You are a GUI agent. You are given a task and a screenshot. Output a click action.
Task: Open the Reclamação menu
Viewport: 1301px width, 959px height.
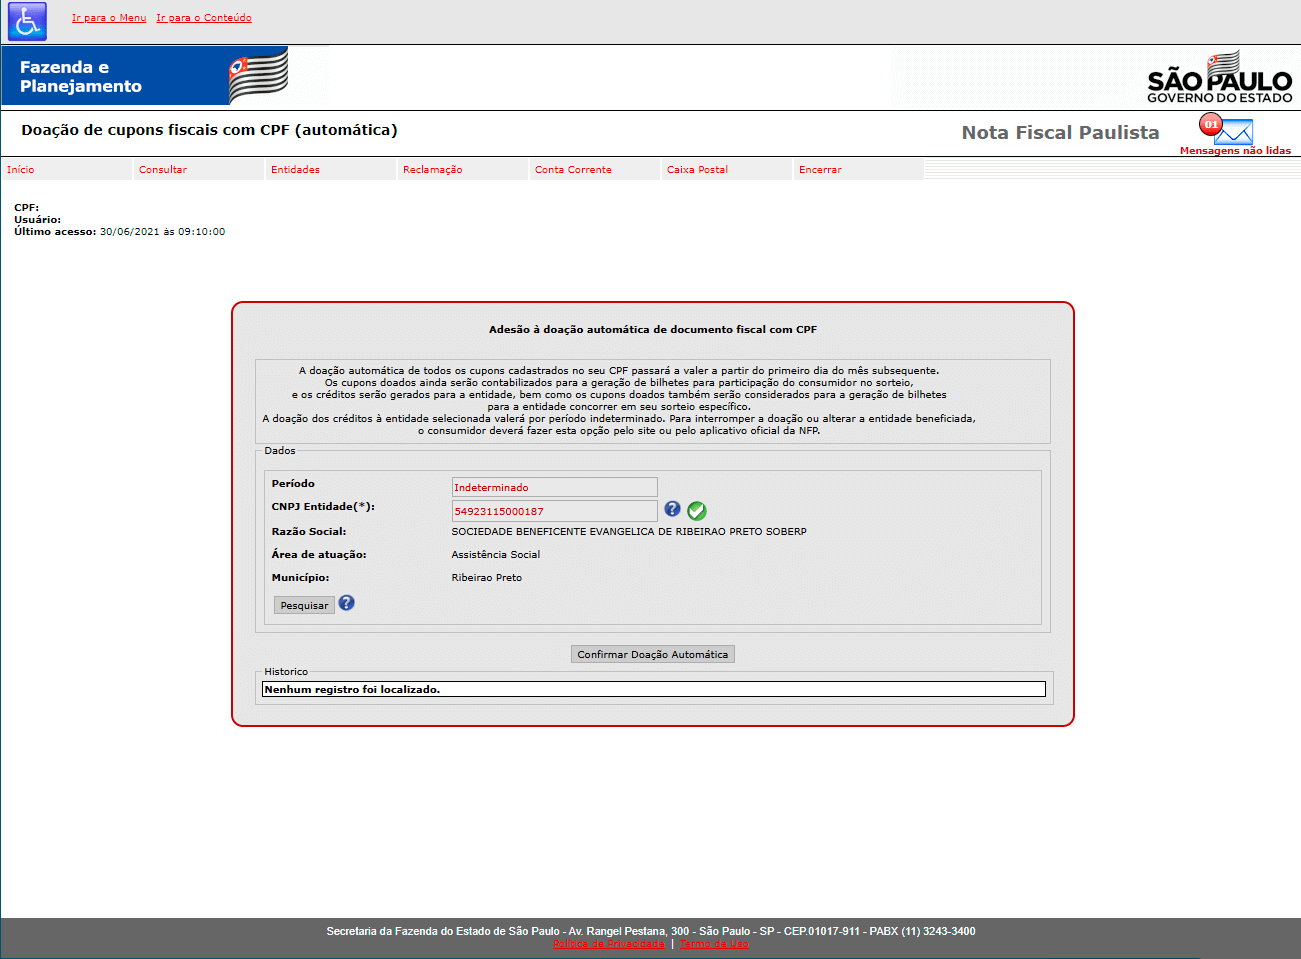(432, 170)
